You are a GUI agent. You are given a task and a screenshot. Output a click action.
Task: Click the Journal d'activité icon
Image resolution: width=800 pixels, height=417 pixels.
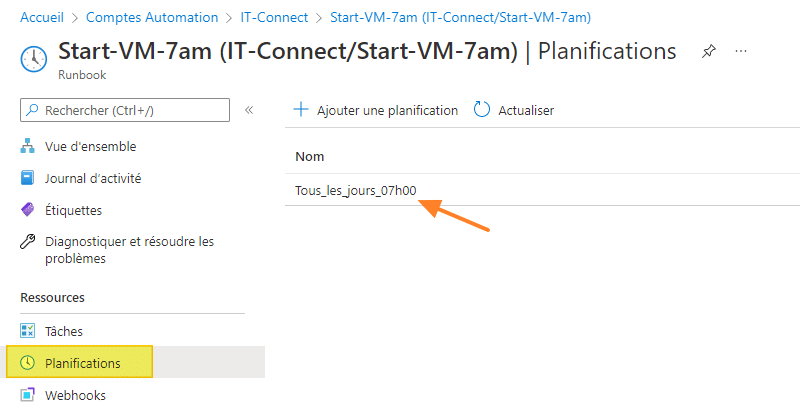[x=28, y=178]
